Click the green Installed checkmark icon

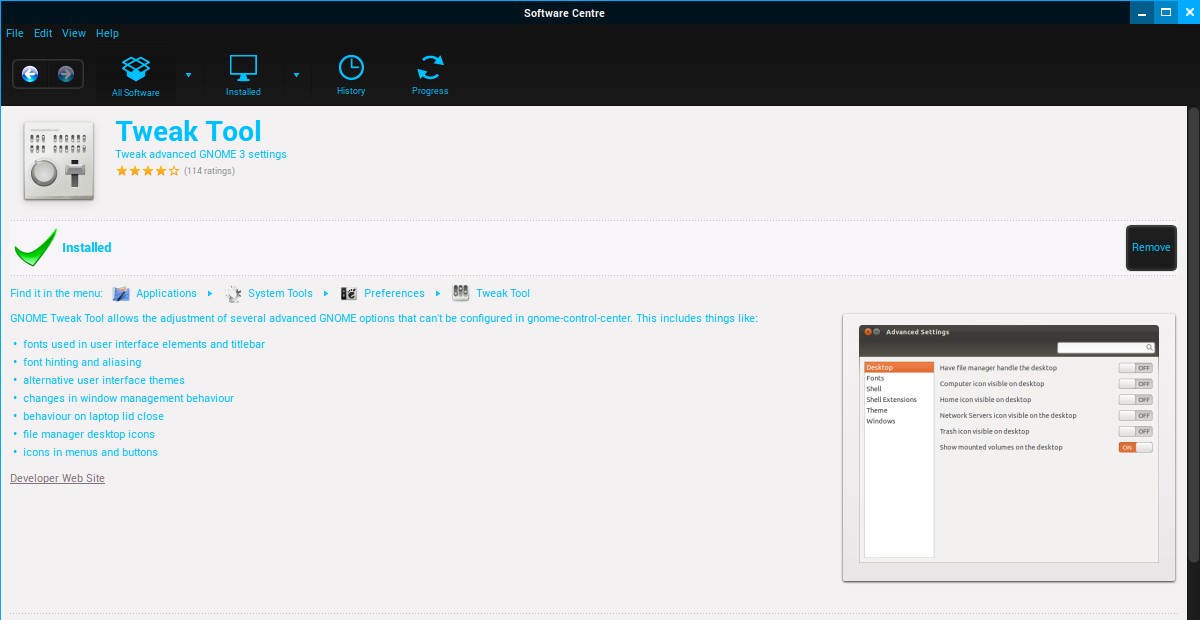coord(35,248)
